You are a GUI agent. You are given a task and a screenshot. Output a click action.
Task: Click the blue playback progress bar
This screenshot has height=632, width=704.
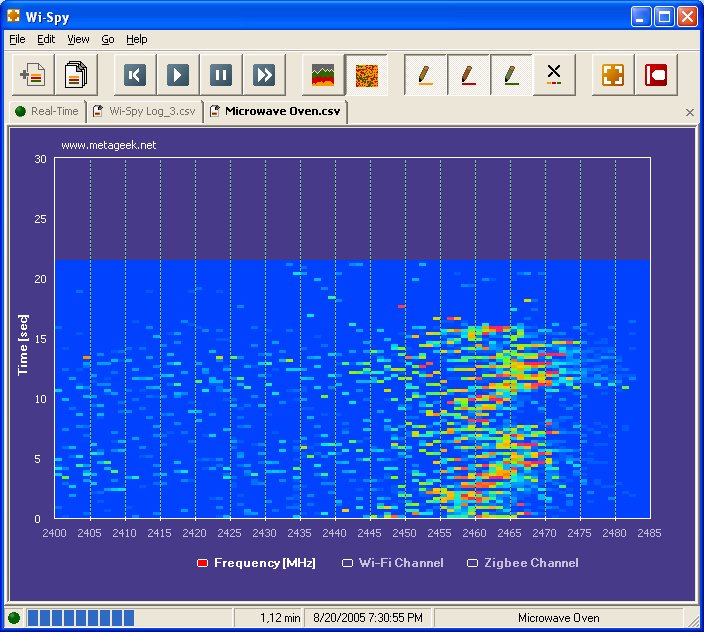[x=81, y=618]
